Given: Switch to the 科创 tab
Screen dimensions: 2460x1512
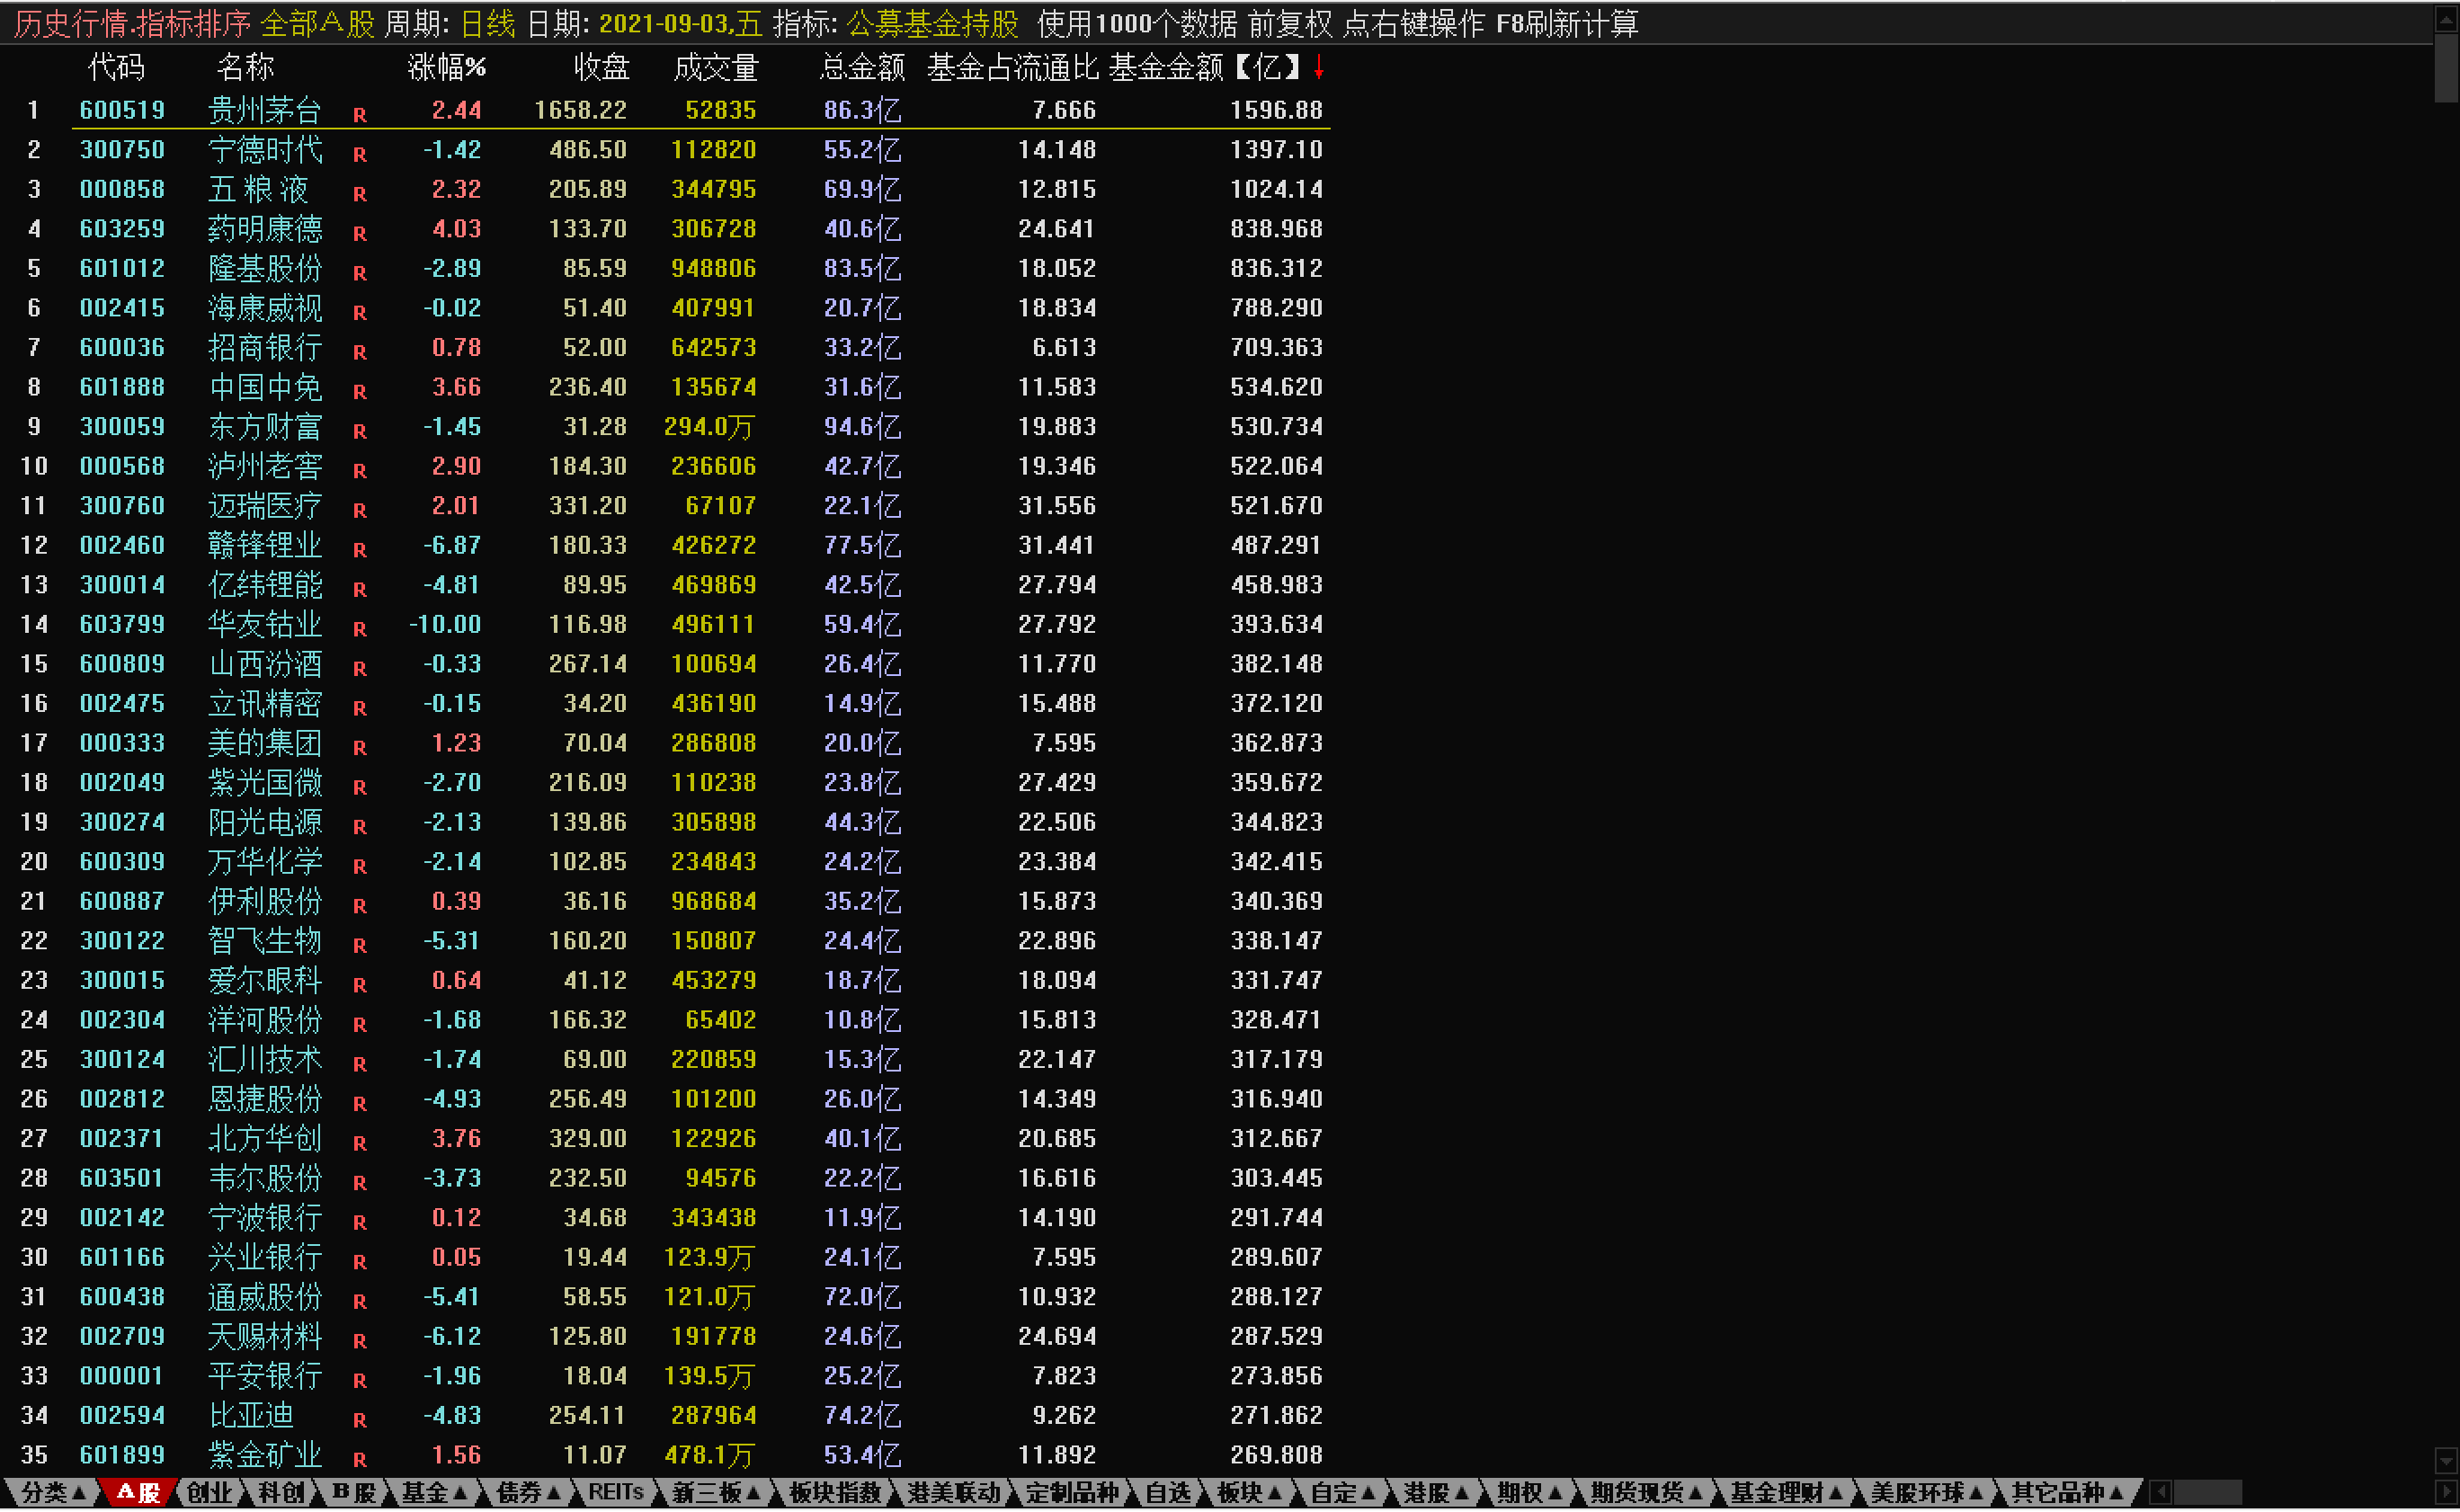Looking at the screenshot, I should click(281, 1493).
